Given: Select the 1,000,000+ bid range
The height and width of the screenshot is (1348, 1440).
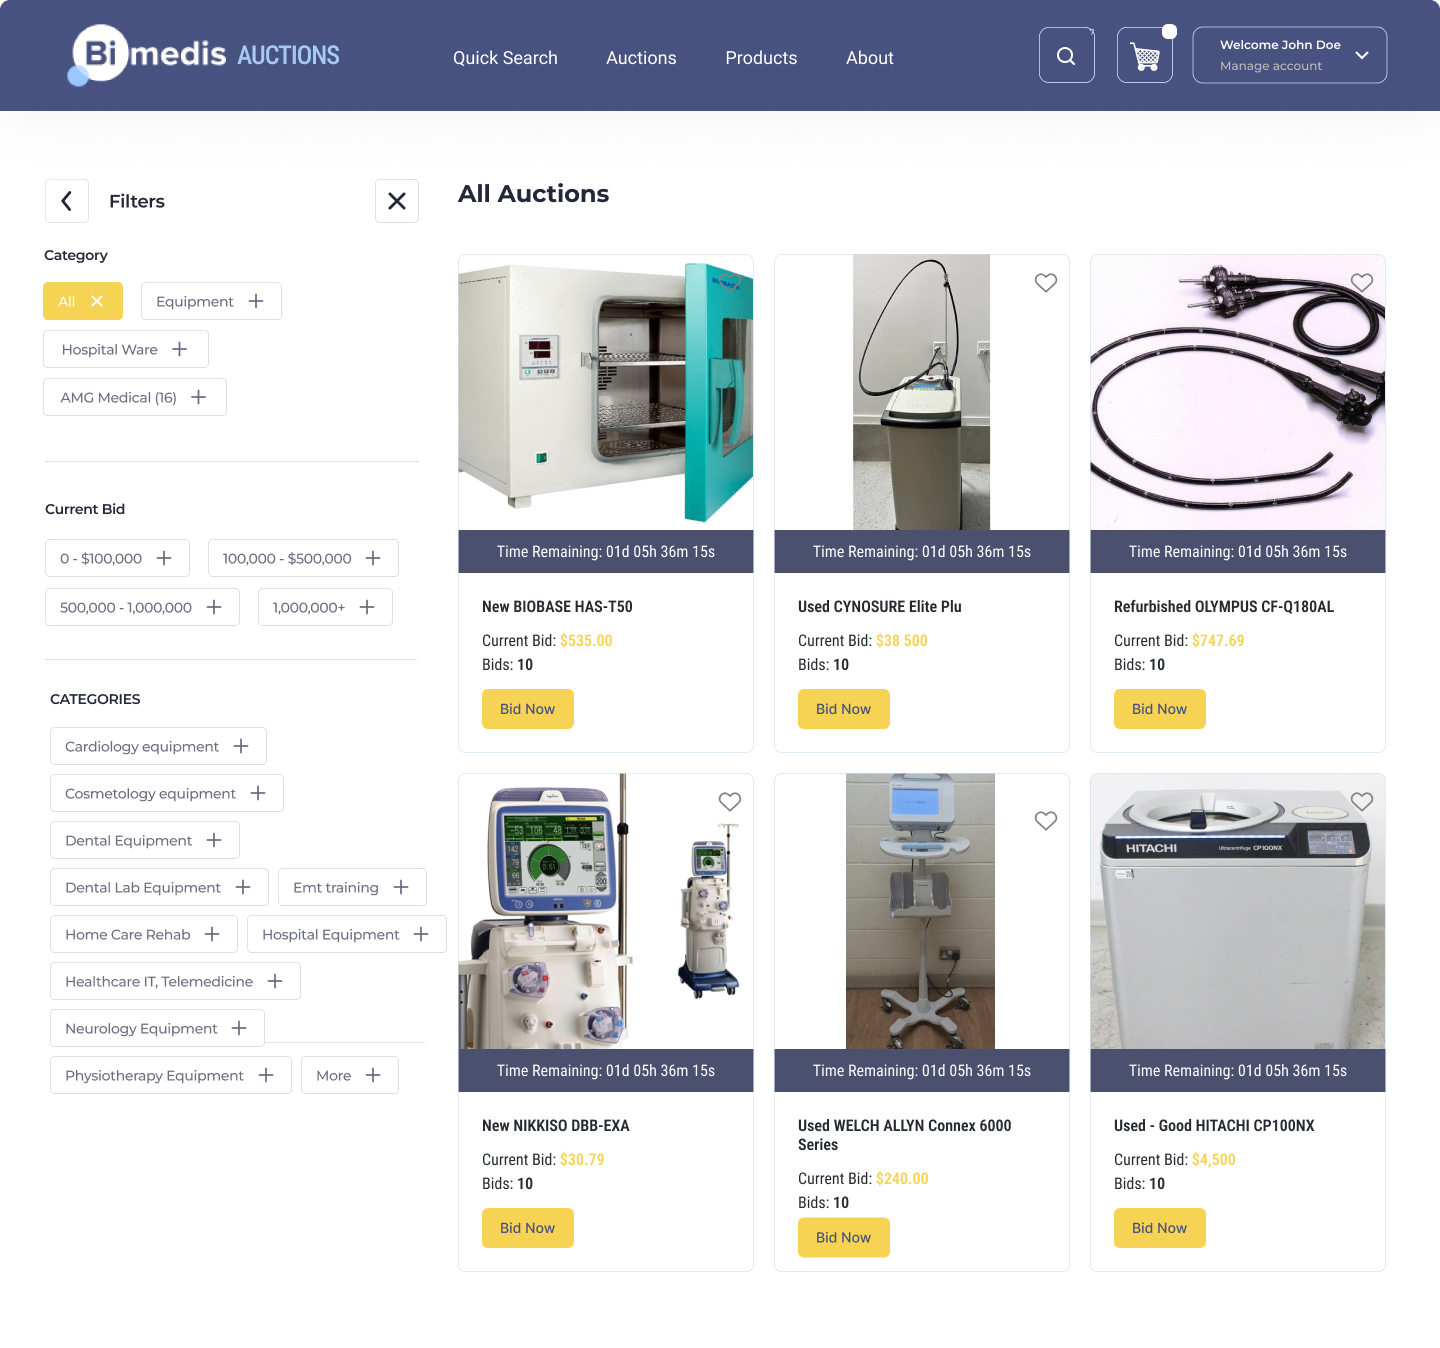Looking at the screenshot, I should click(x=325, y=607).
